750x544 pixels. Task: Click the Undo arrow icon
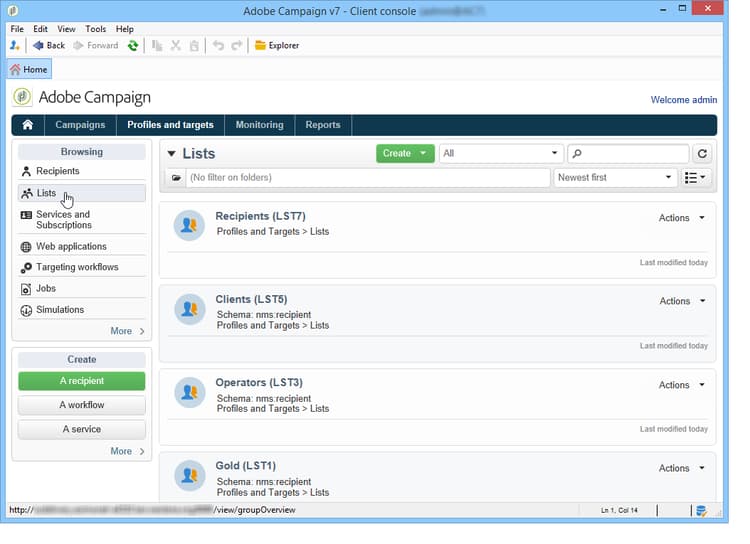click(x=218, y=45)
